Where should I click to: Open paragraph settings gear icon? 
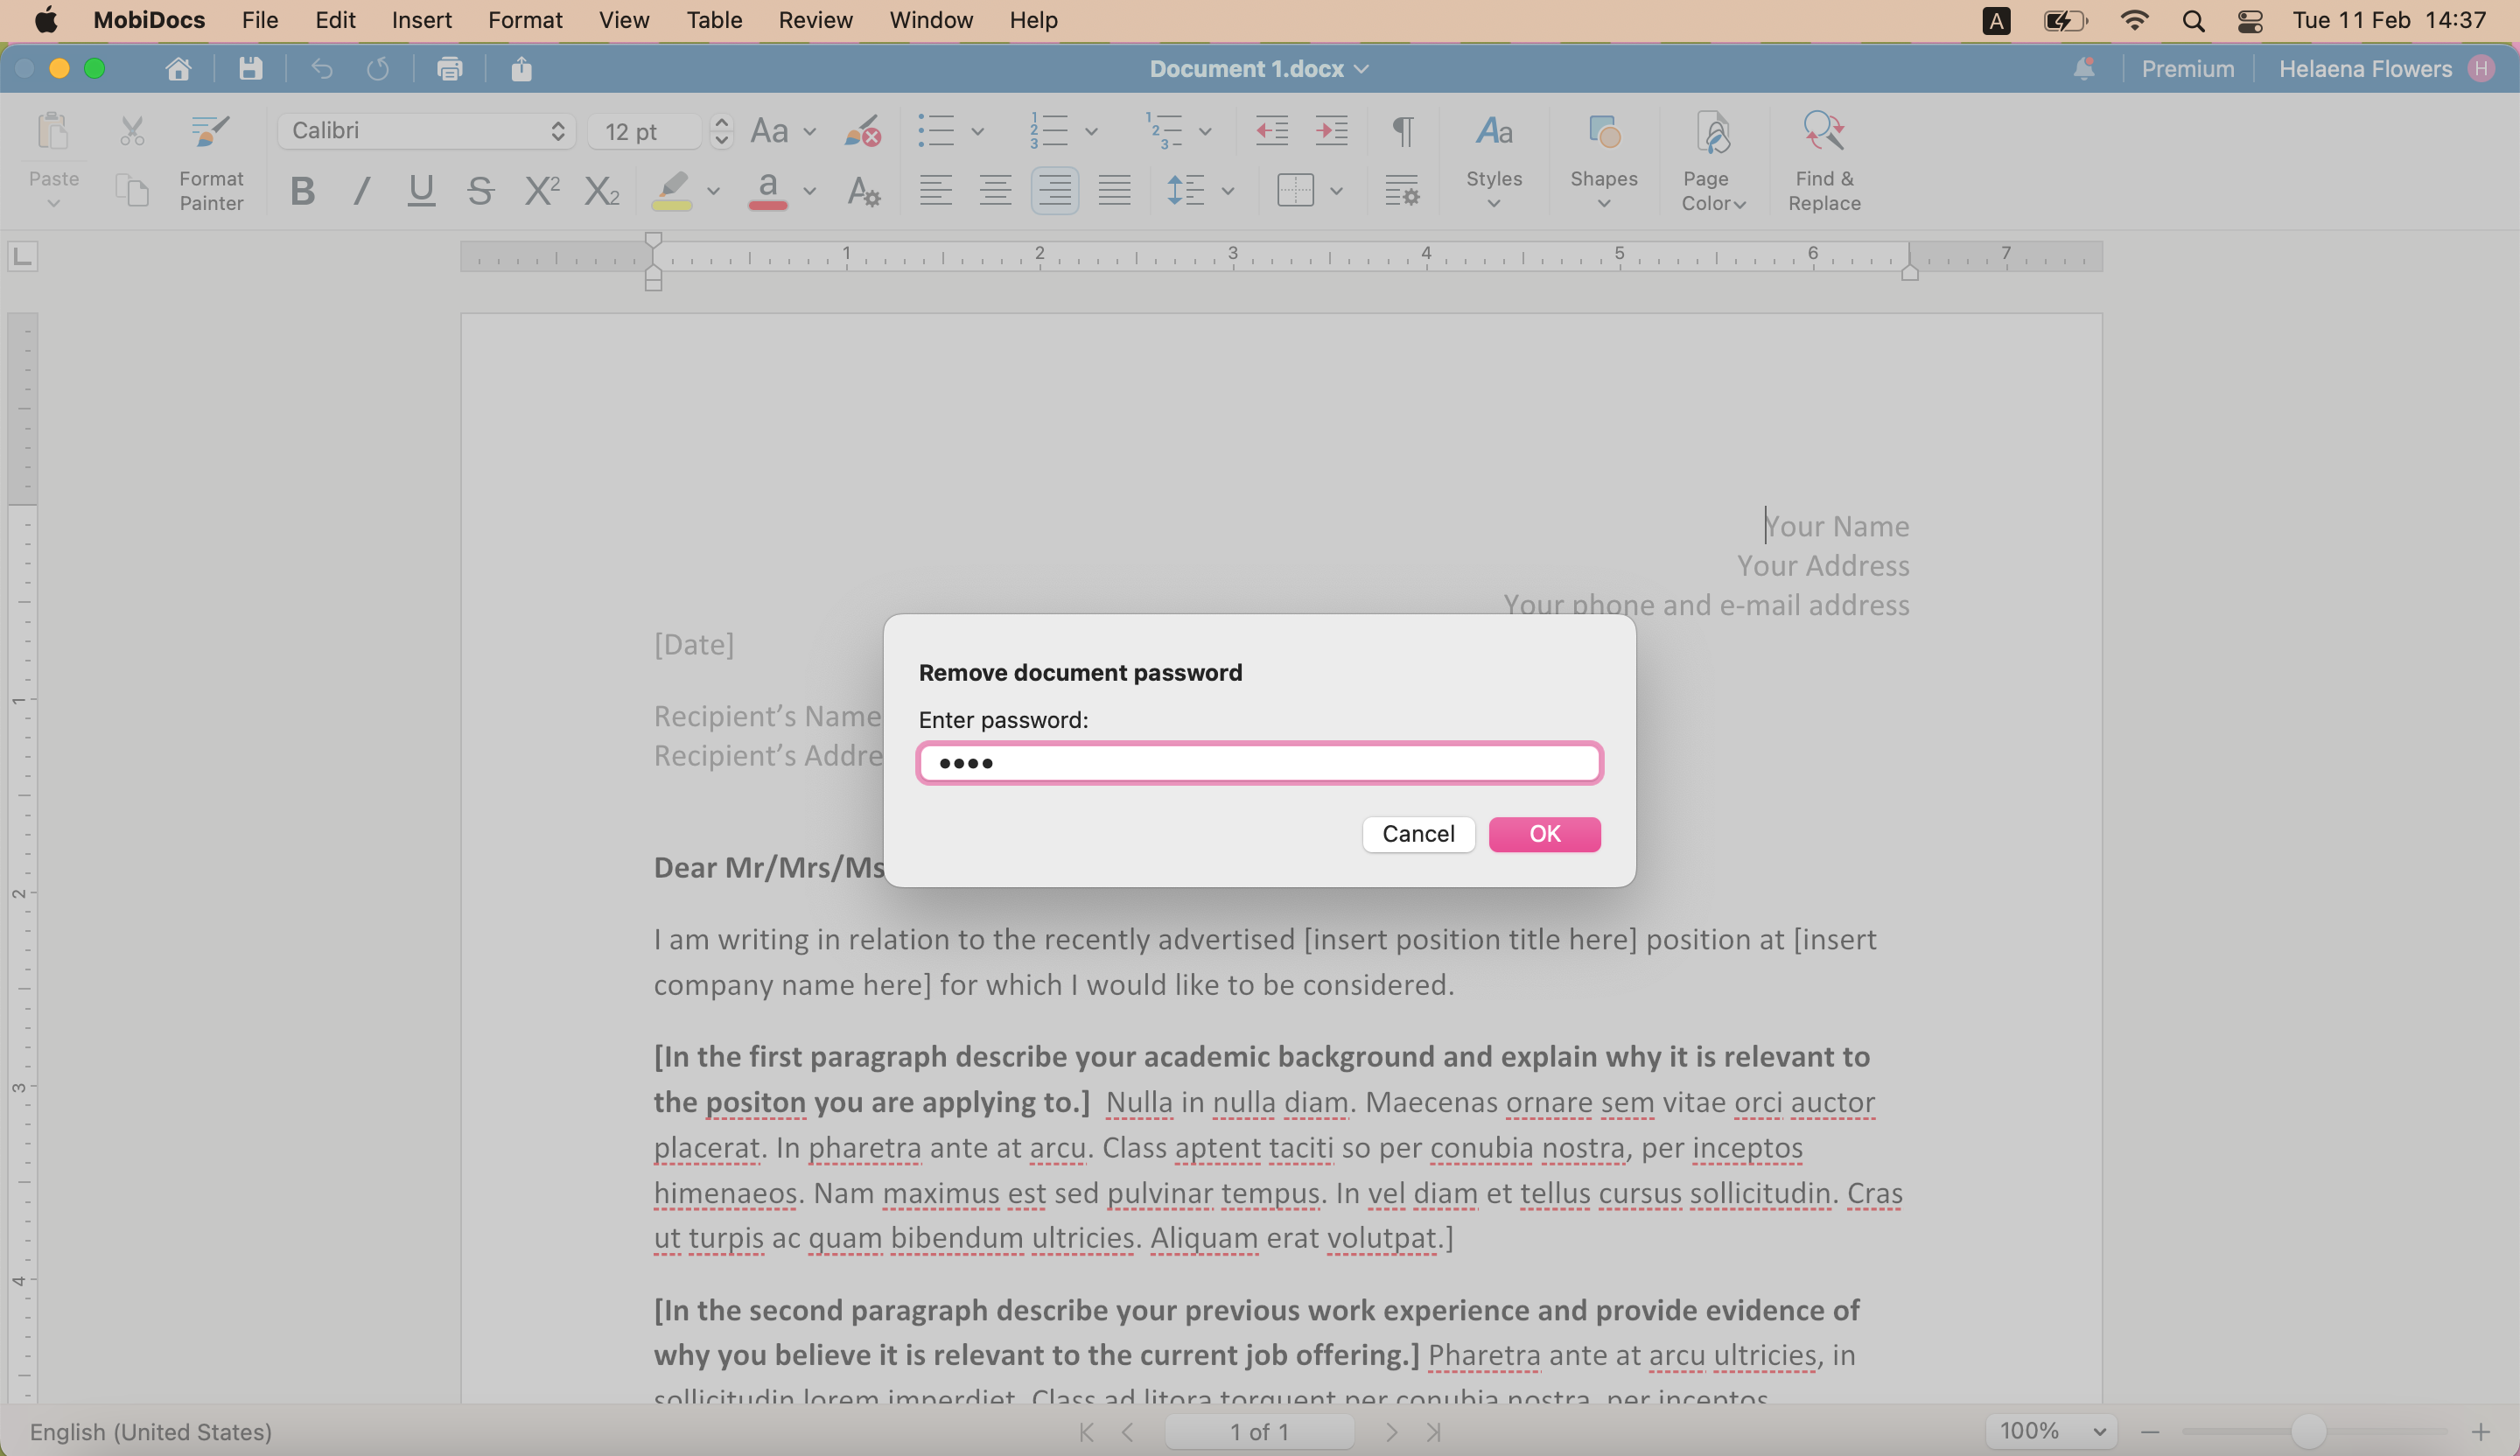(1402, 190)
